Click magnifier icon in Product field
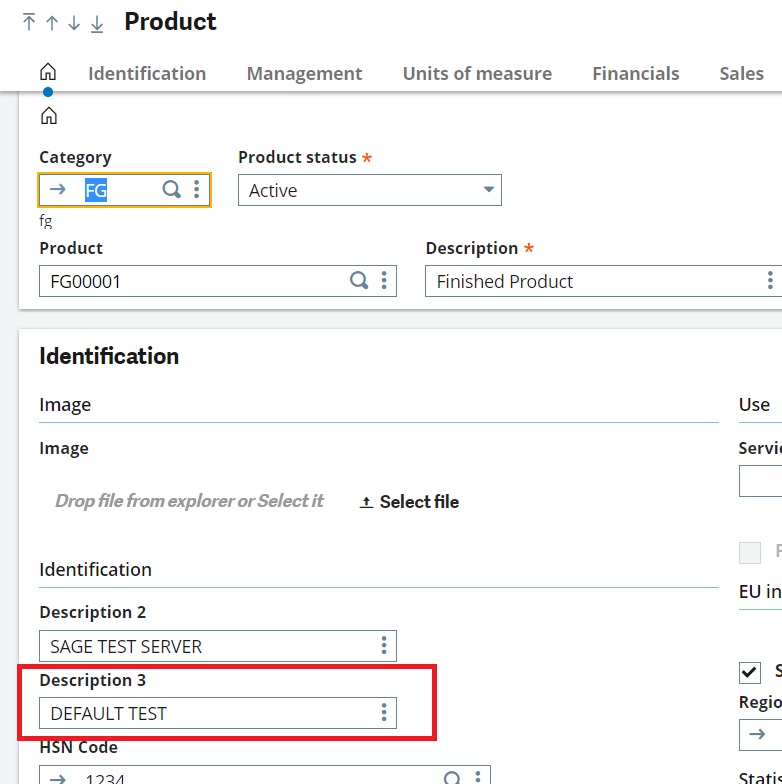Image resolution: width=782 pixels, height=784 pixels. point(359,281)
